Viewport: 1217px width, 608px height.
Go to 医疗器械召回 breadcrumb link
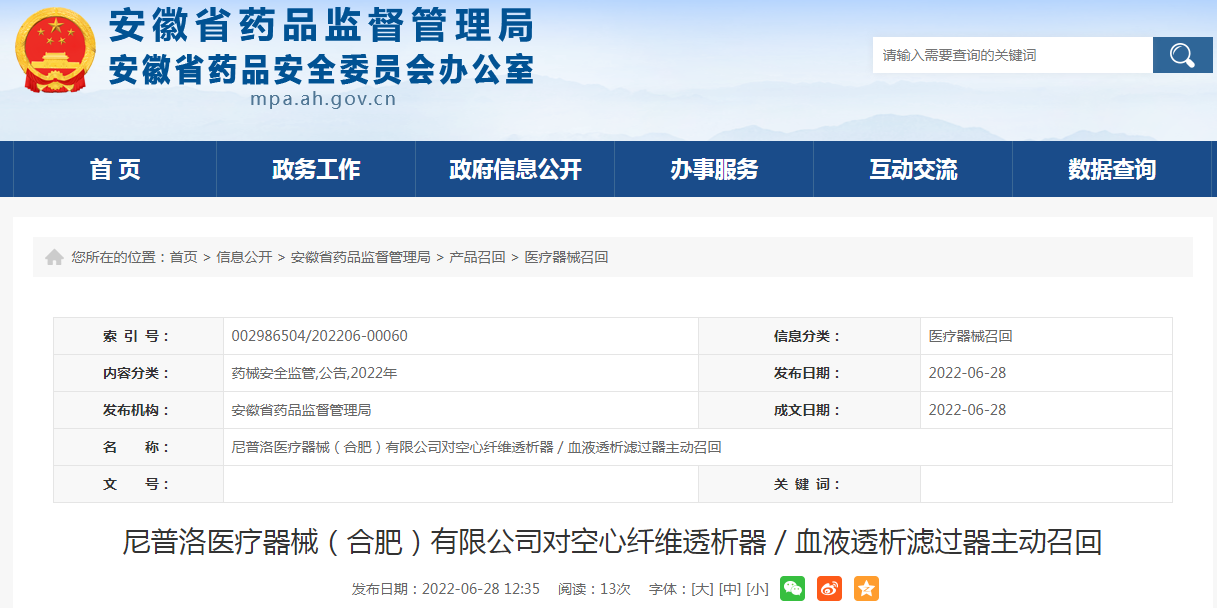click(566, 257)
